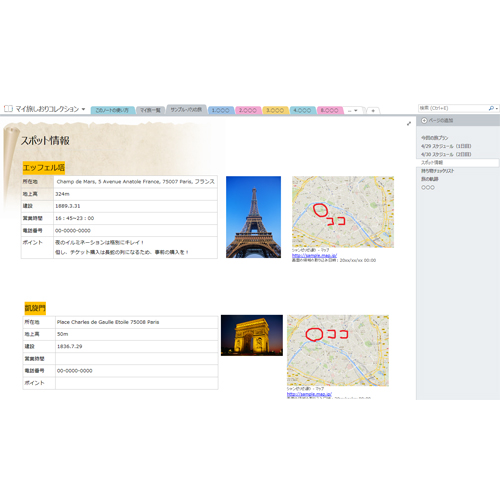Open the yellow 3.○○○○ section tab

point(275,110)
